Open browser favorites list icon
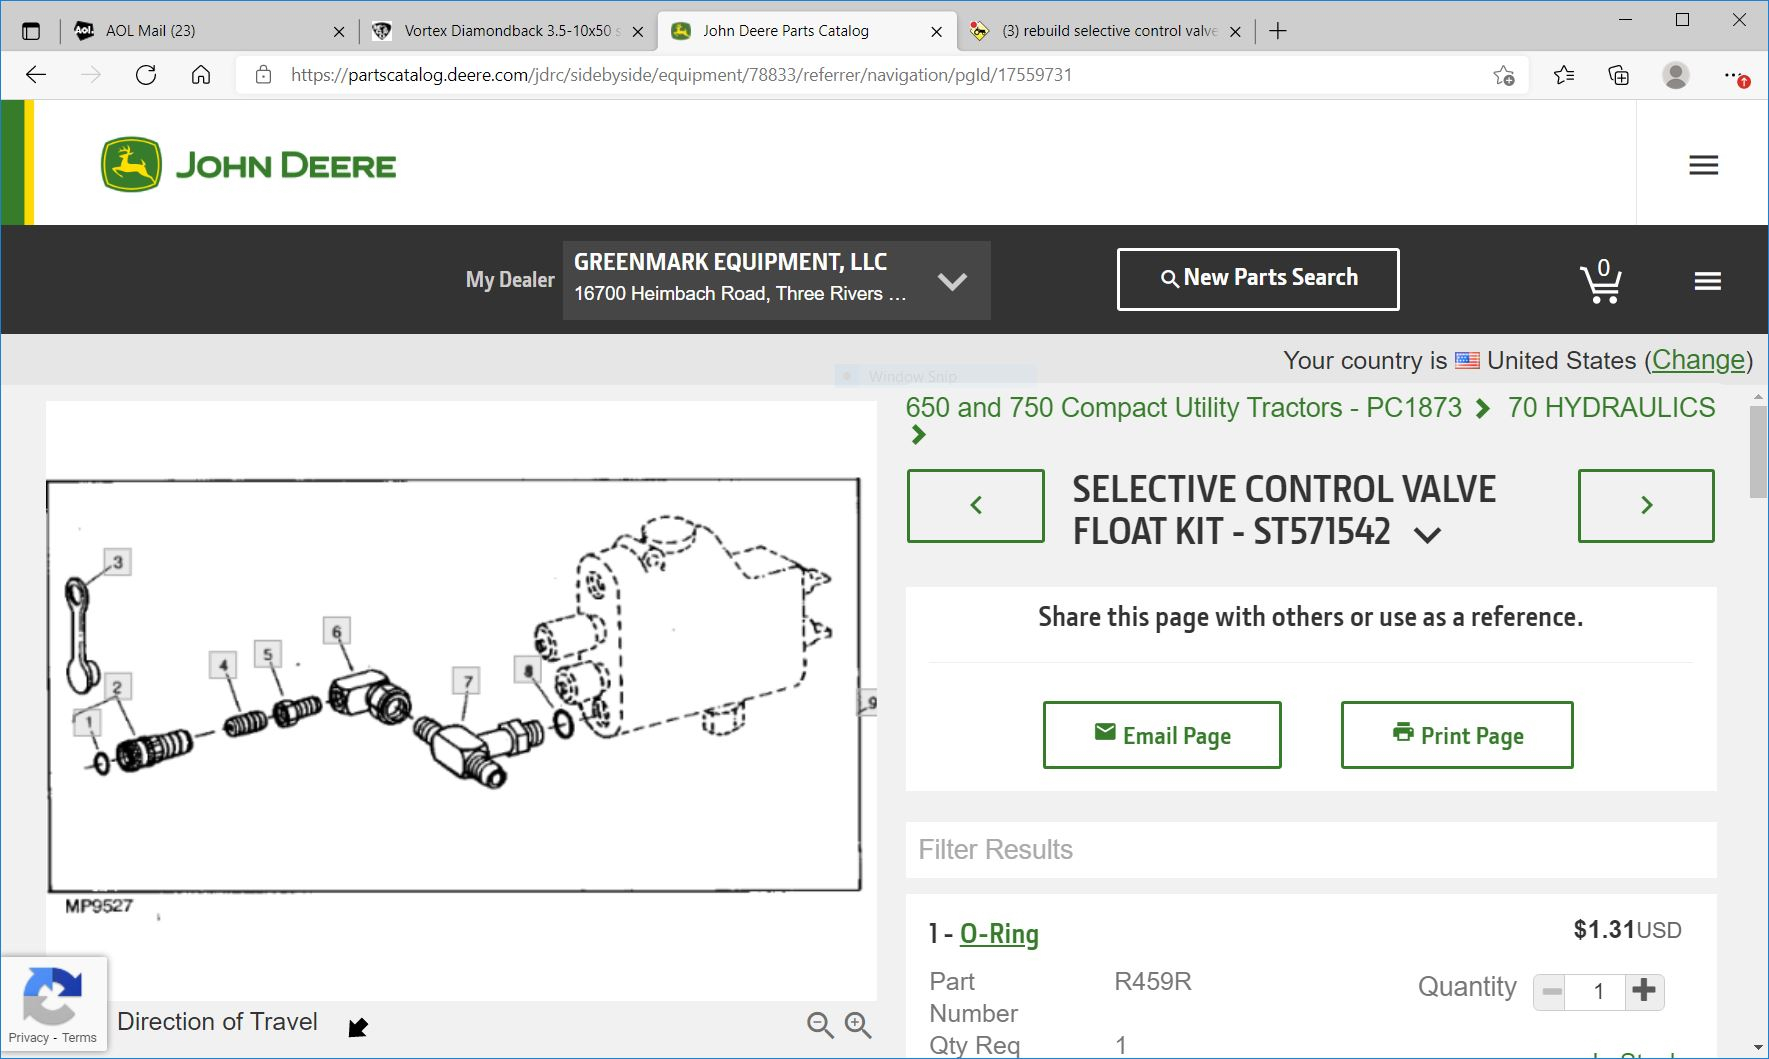The width and height of the screenshot is (1769, 1059). pyautogui.click(x=1564, y=75)
